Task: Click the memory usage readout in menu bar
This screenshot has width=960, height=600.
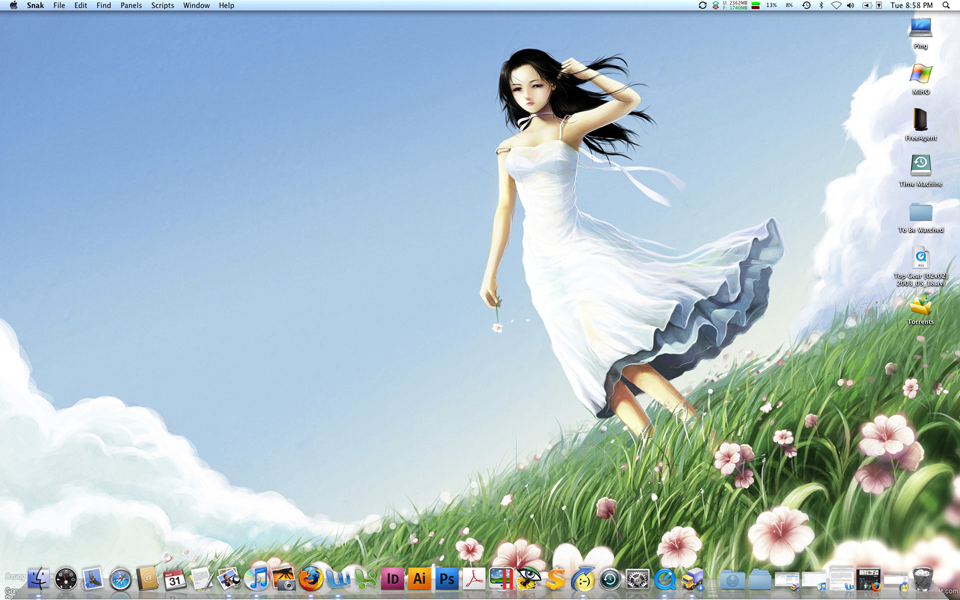Action: 735,6
